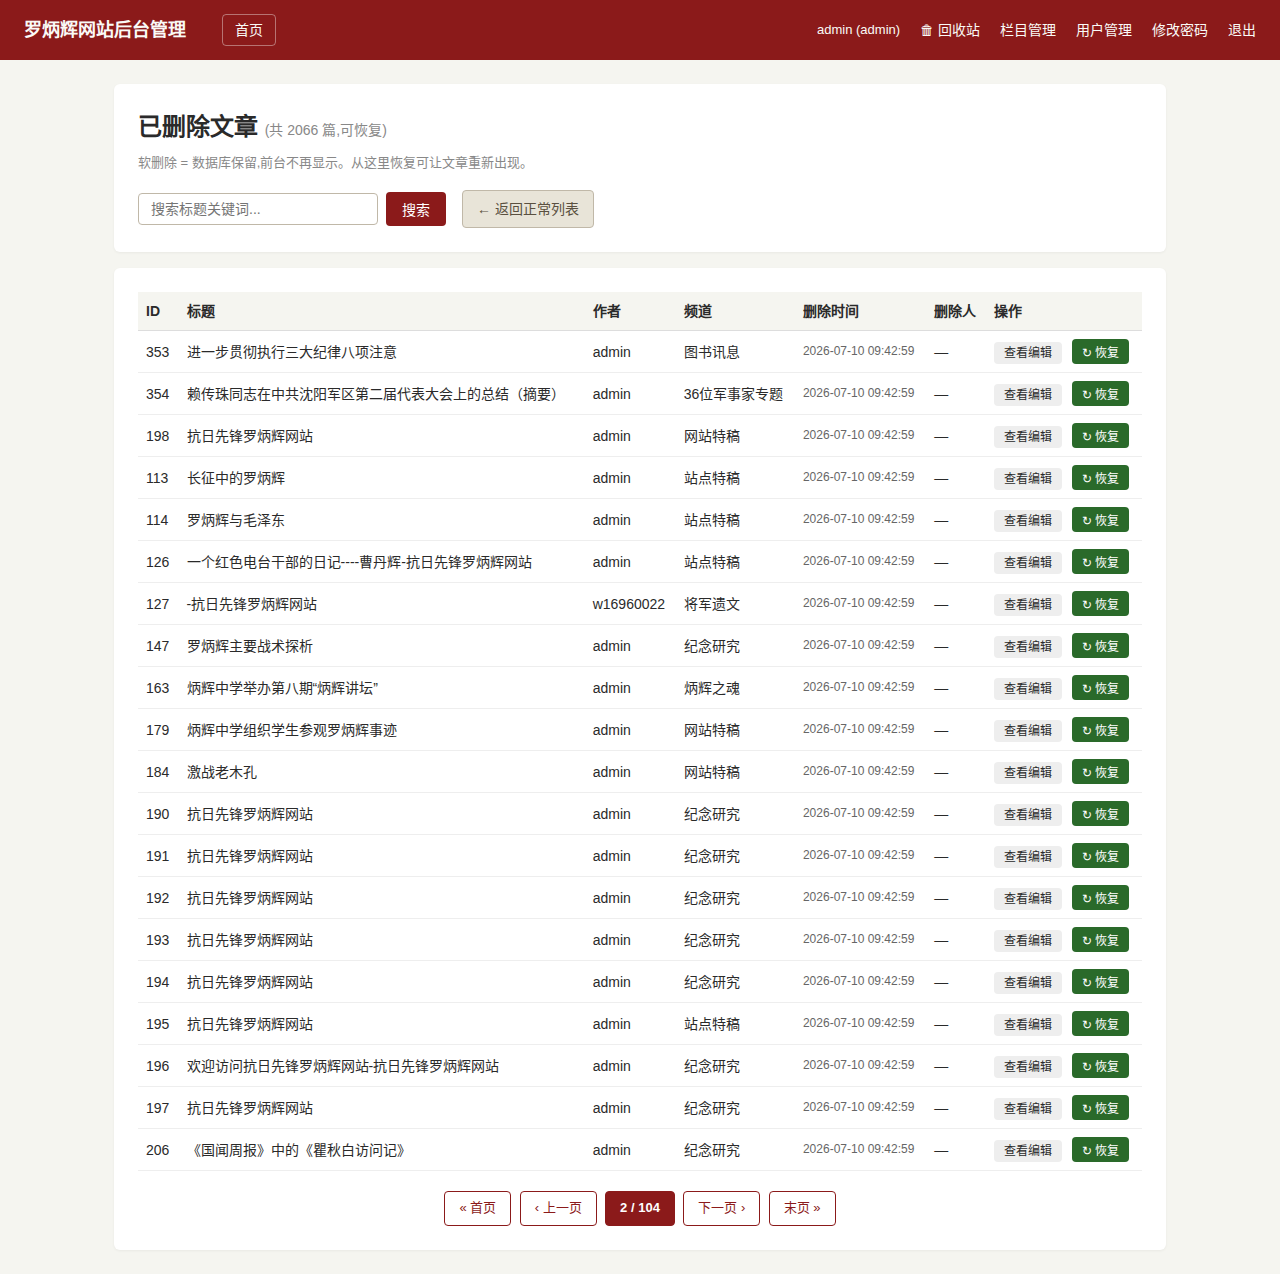Go to « 首页 first page

pyautogui.click(x=477, y=1208)
